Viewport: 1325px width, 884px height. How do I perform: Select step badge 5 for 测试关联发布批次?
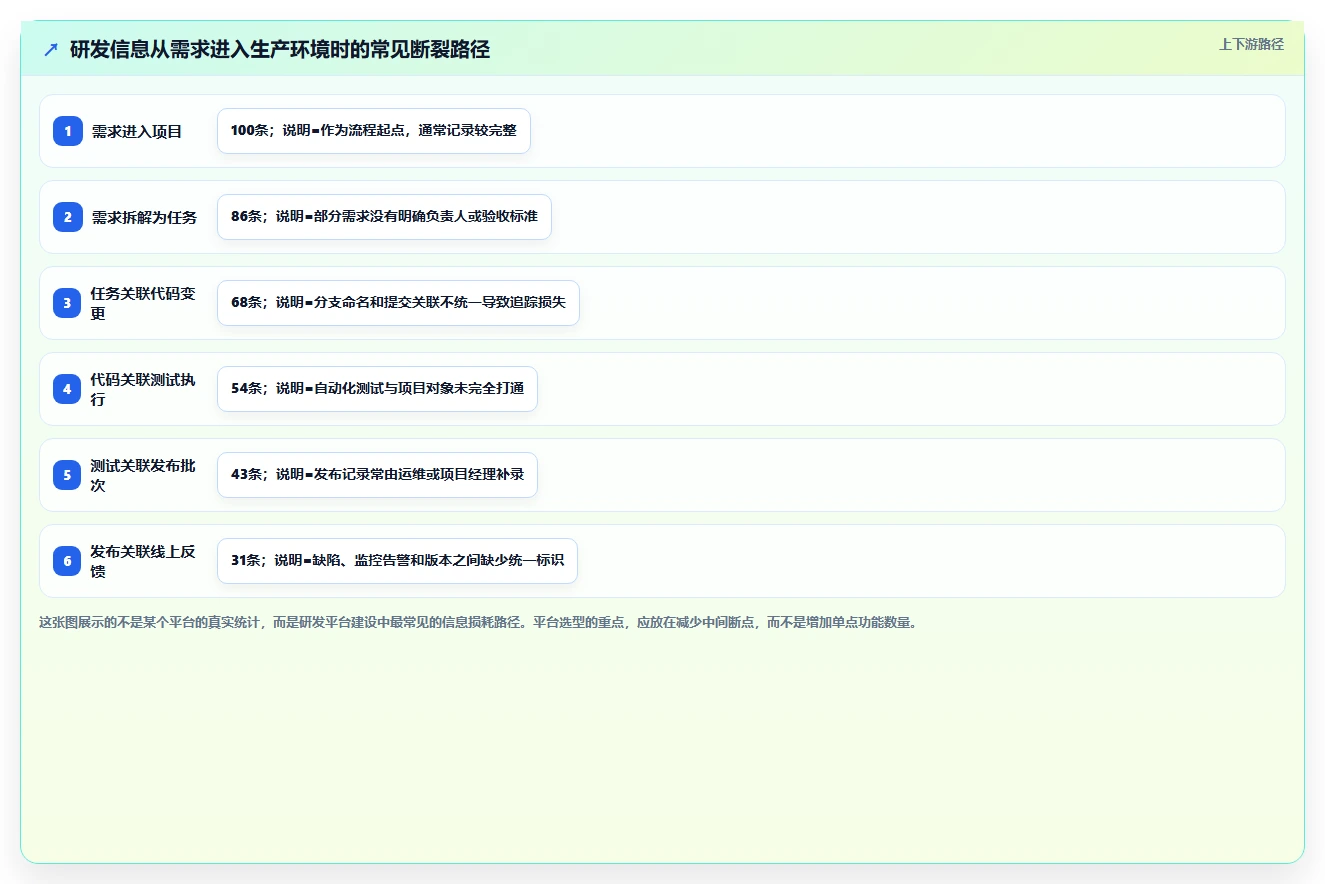tap(68, 475)
